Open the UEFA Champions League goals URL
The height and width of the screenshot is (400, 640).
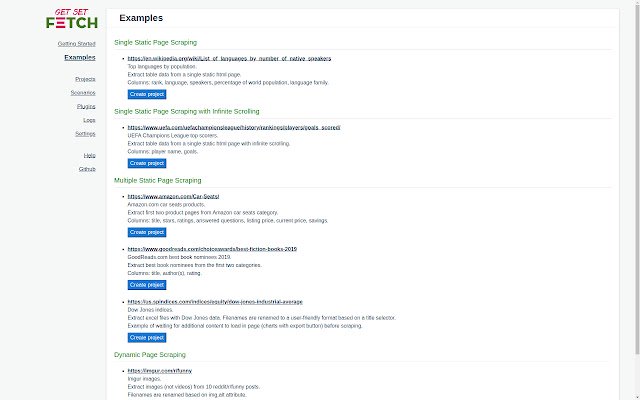[234, 128]
